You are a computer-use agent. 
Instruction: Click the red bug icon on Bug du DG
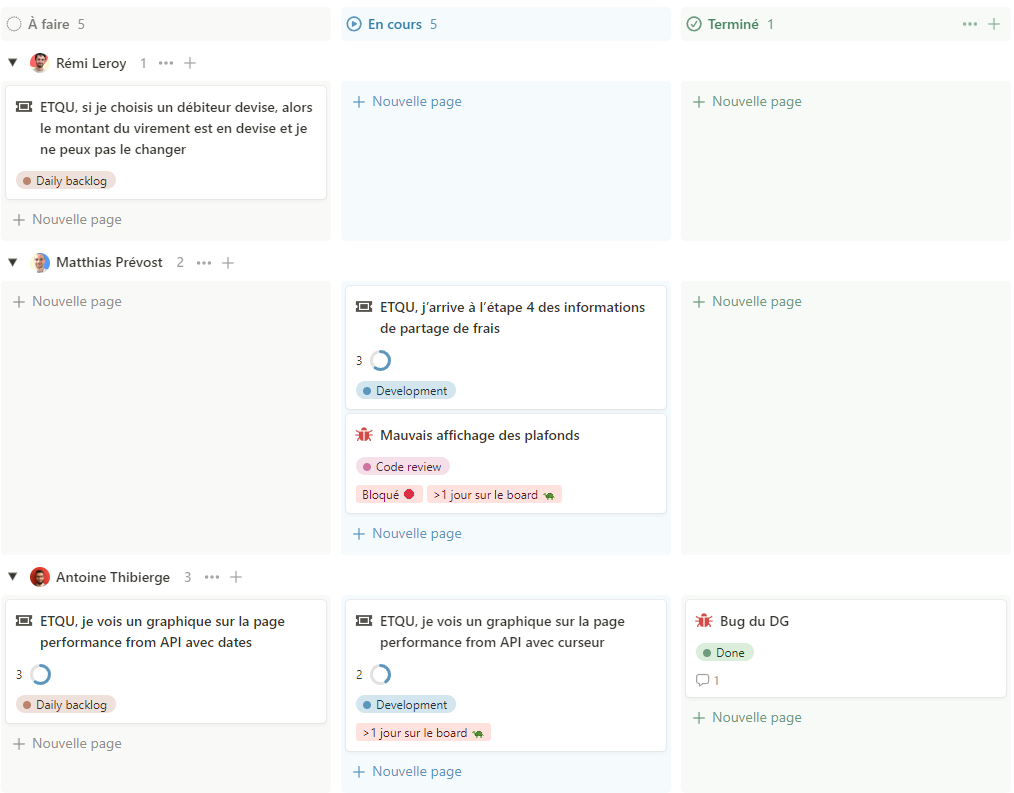coord(704,621)
